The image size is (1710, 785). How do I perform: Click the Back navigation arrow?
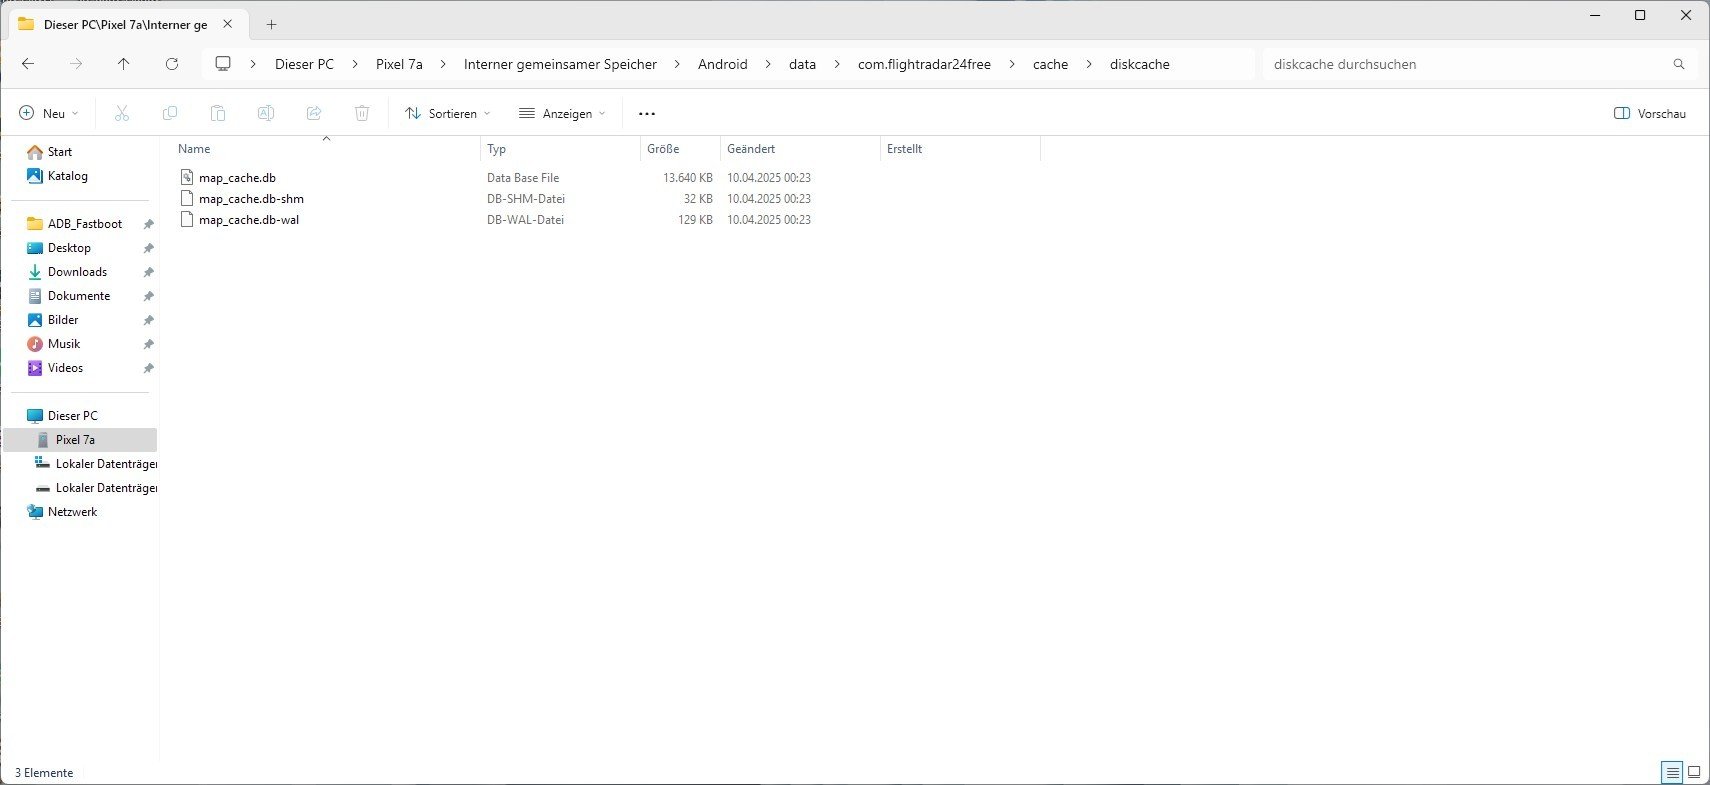pyautogui.click(x=28, y=64)
